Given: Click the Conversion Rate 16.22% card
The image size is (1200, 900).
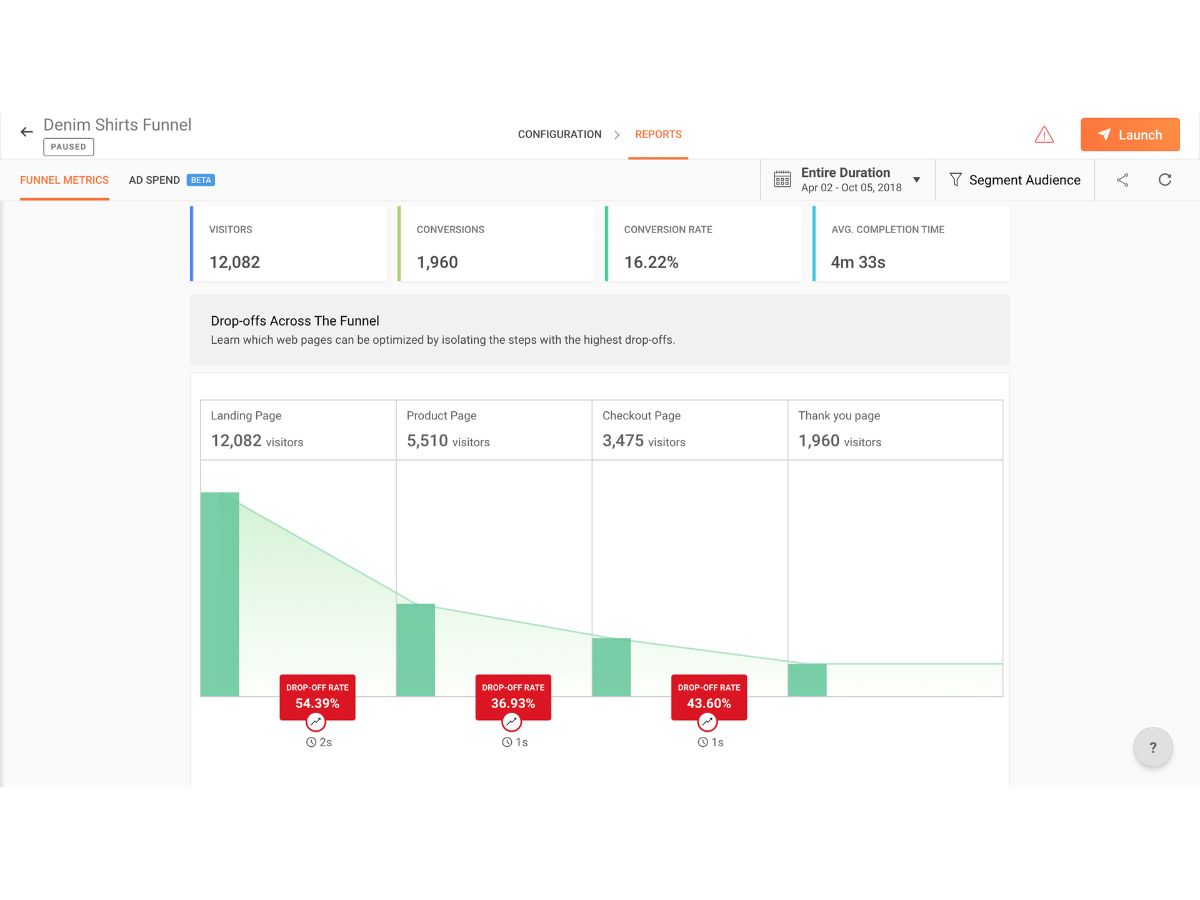Looking at the screenshot, I should [704, 244].
